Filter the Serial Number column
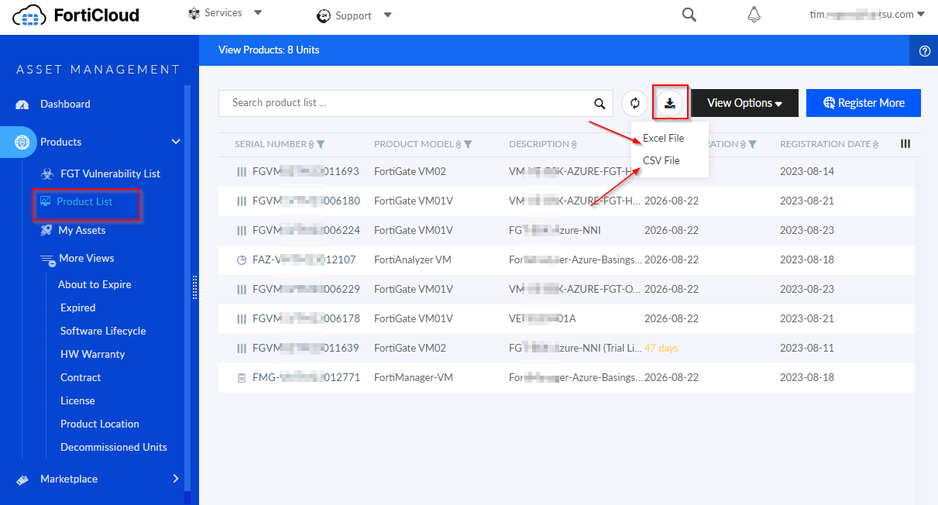 (321, 144)
